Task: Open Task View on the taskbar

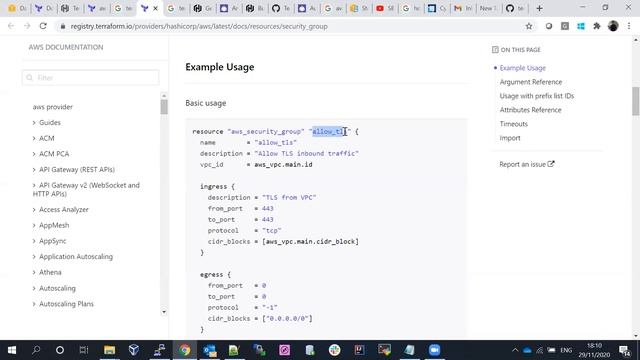Action: pos(84,350)
